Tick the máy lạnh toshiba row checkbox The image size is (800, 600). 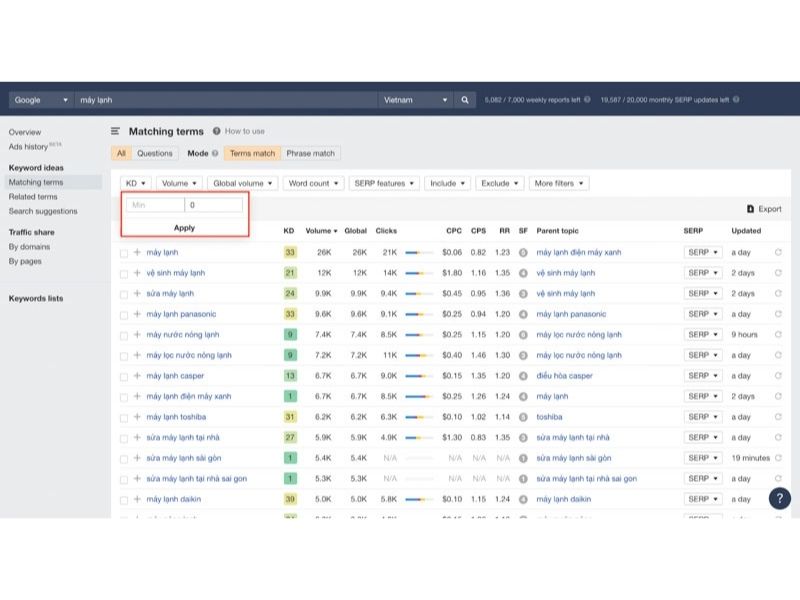(124, 418)
